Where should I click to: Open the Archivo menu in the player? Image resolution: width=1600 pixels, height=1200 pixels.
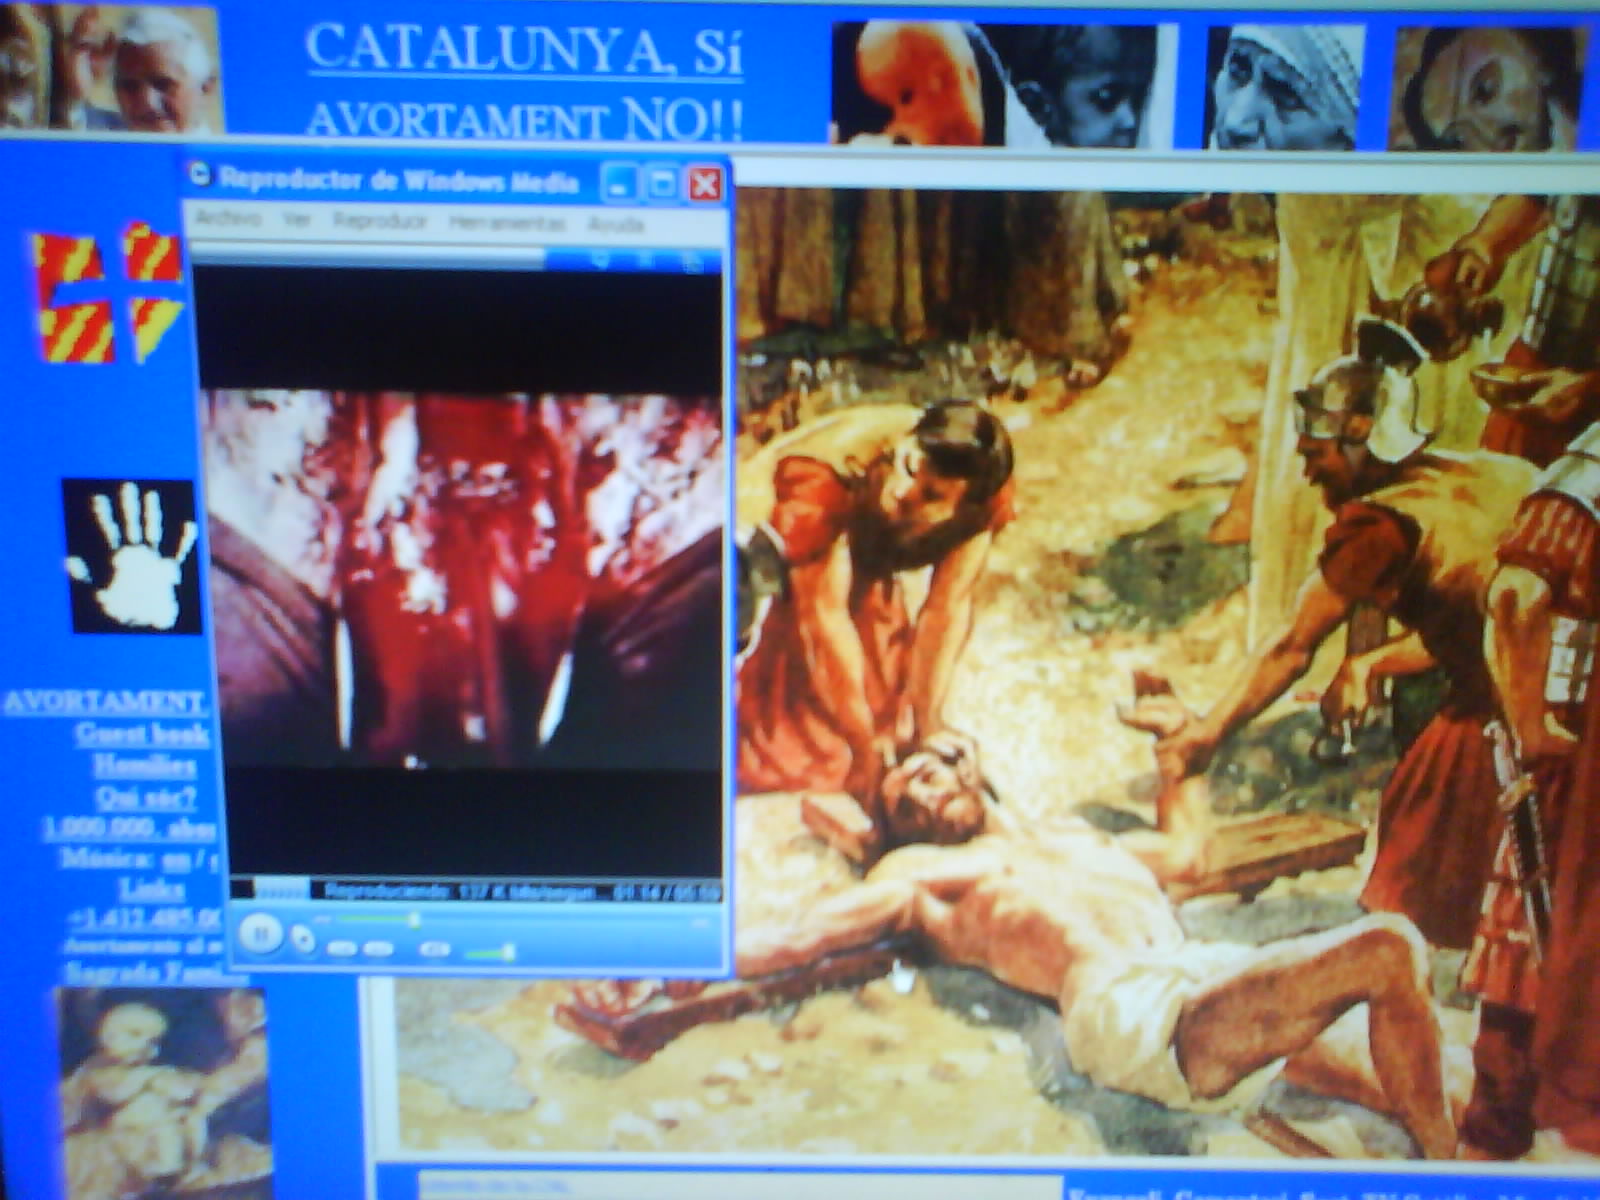point(228,219)
